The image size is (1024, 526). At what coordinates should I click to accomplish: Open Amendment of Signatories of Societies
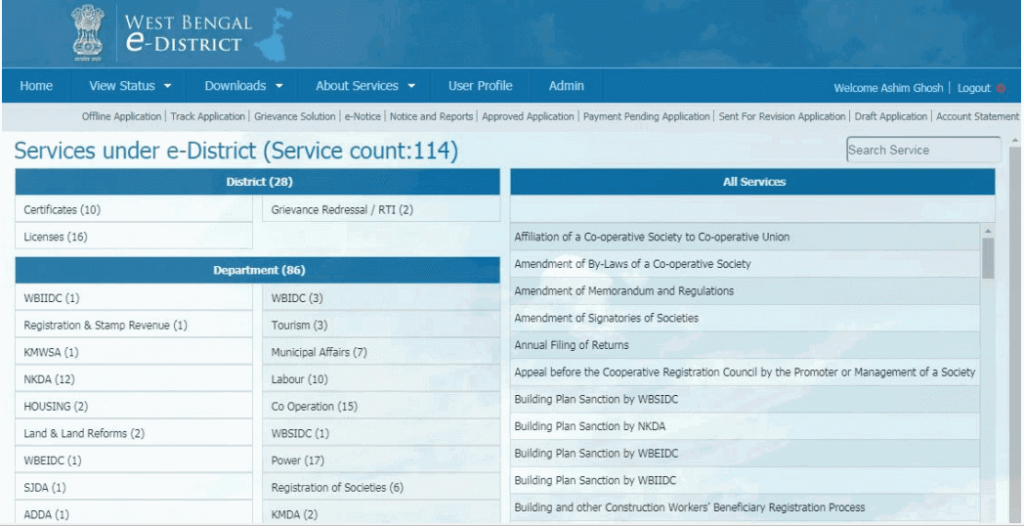(x=745, y=318)
